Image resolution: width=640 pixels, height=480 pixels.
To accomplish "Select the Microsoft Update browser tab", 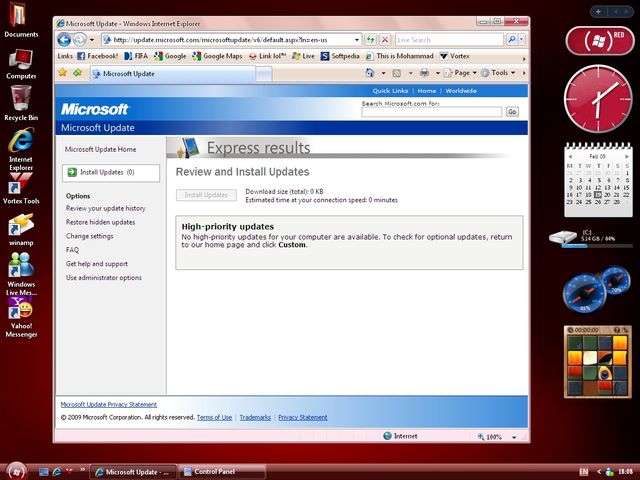I will [128, 73].
